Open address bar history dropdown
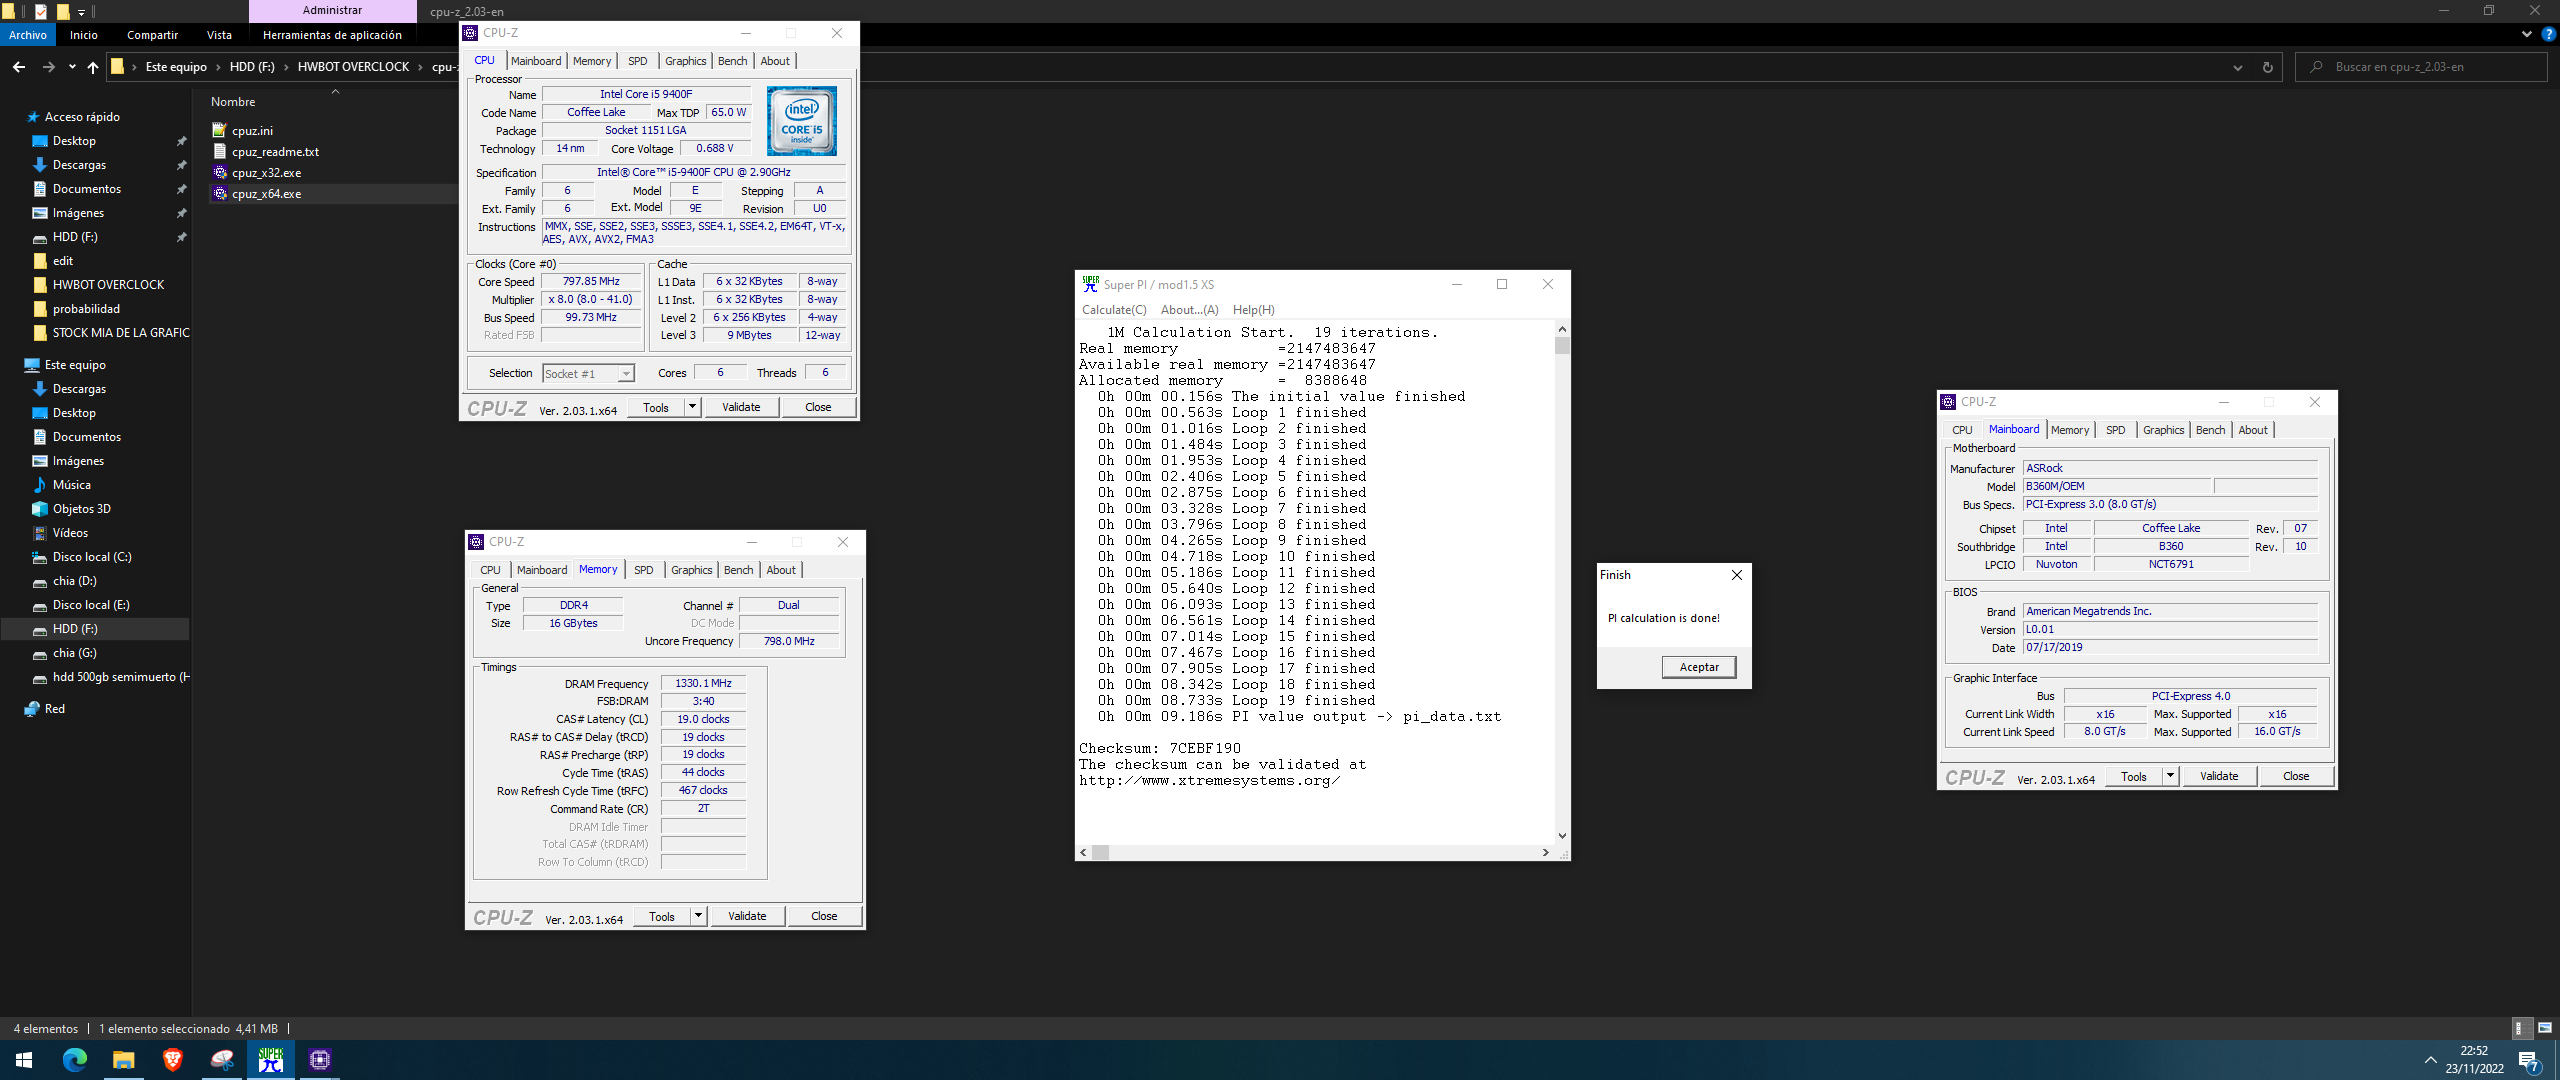The image size is (2560, 1080). (x=2238, y=67)
